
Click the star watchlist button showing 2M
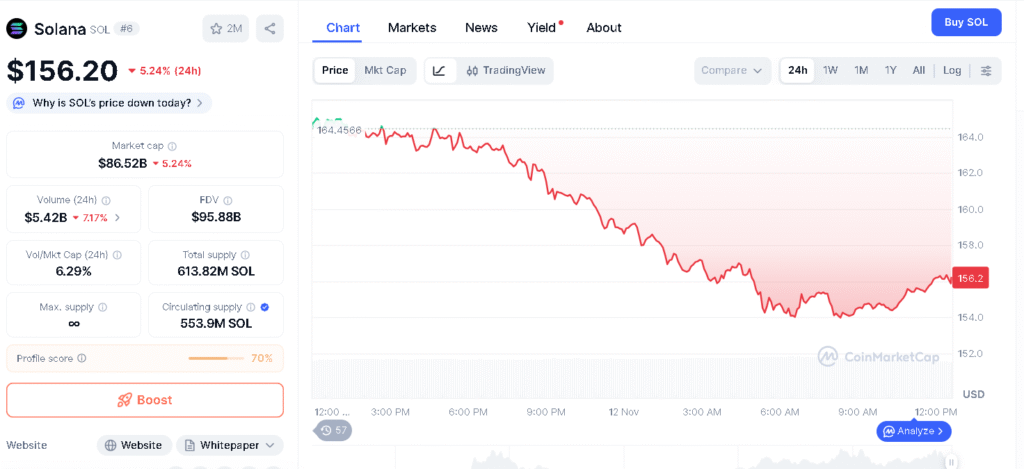tap(226, 29)
